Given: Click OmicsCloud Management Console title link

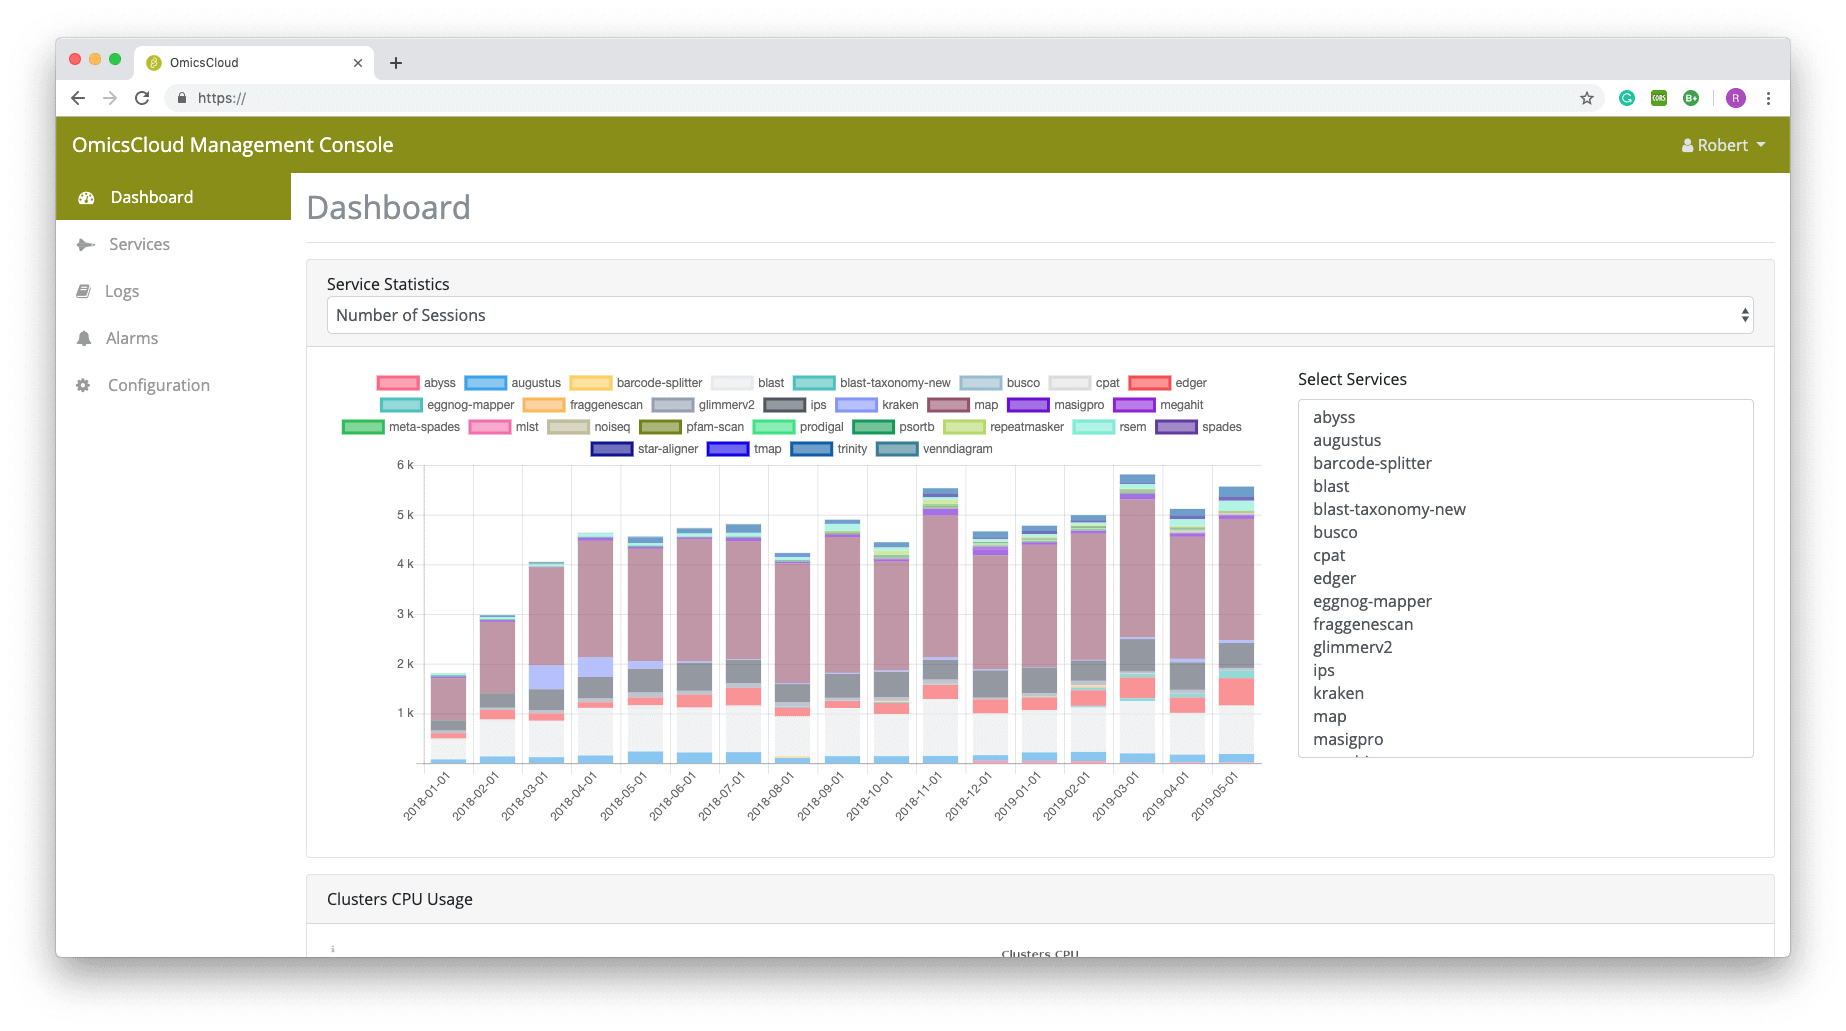Looking at the screenshot, I should click(x=232, y=145).
